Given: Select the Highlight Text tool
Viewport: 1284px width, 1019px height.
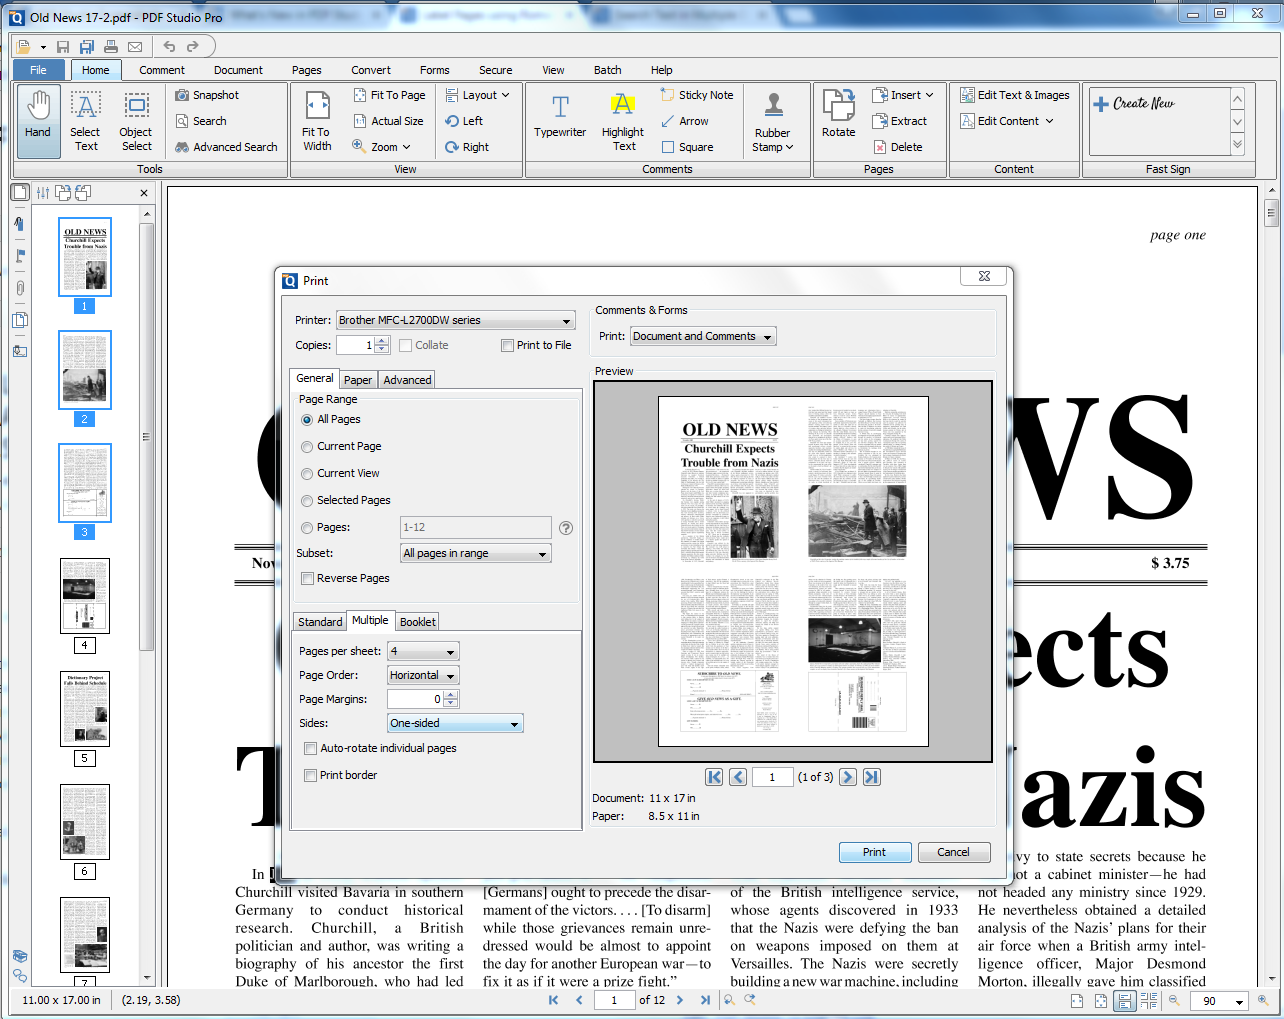Looking at the screenshot, I should point(623,120).
